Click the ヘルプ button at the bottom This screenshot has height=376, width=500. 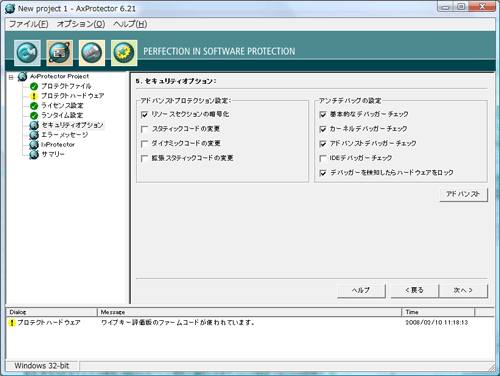(361, 291)
